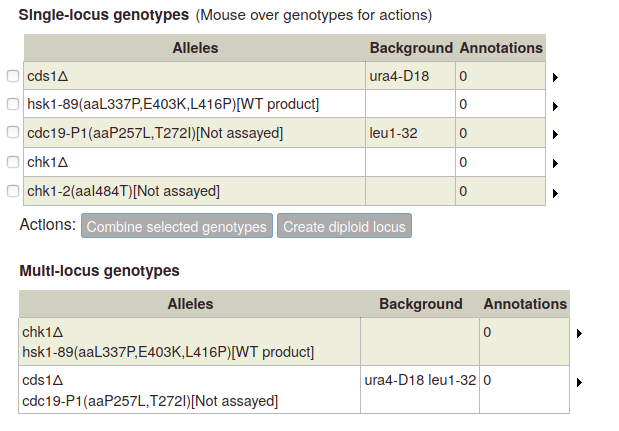The height and width of the screenshot is (431, 619).
Task: Click the Alleles header of single-locus table
Action: pos(195,48)
